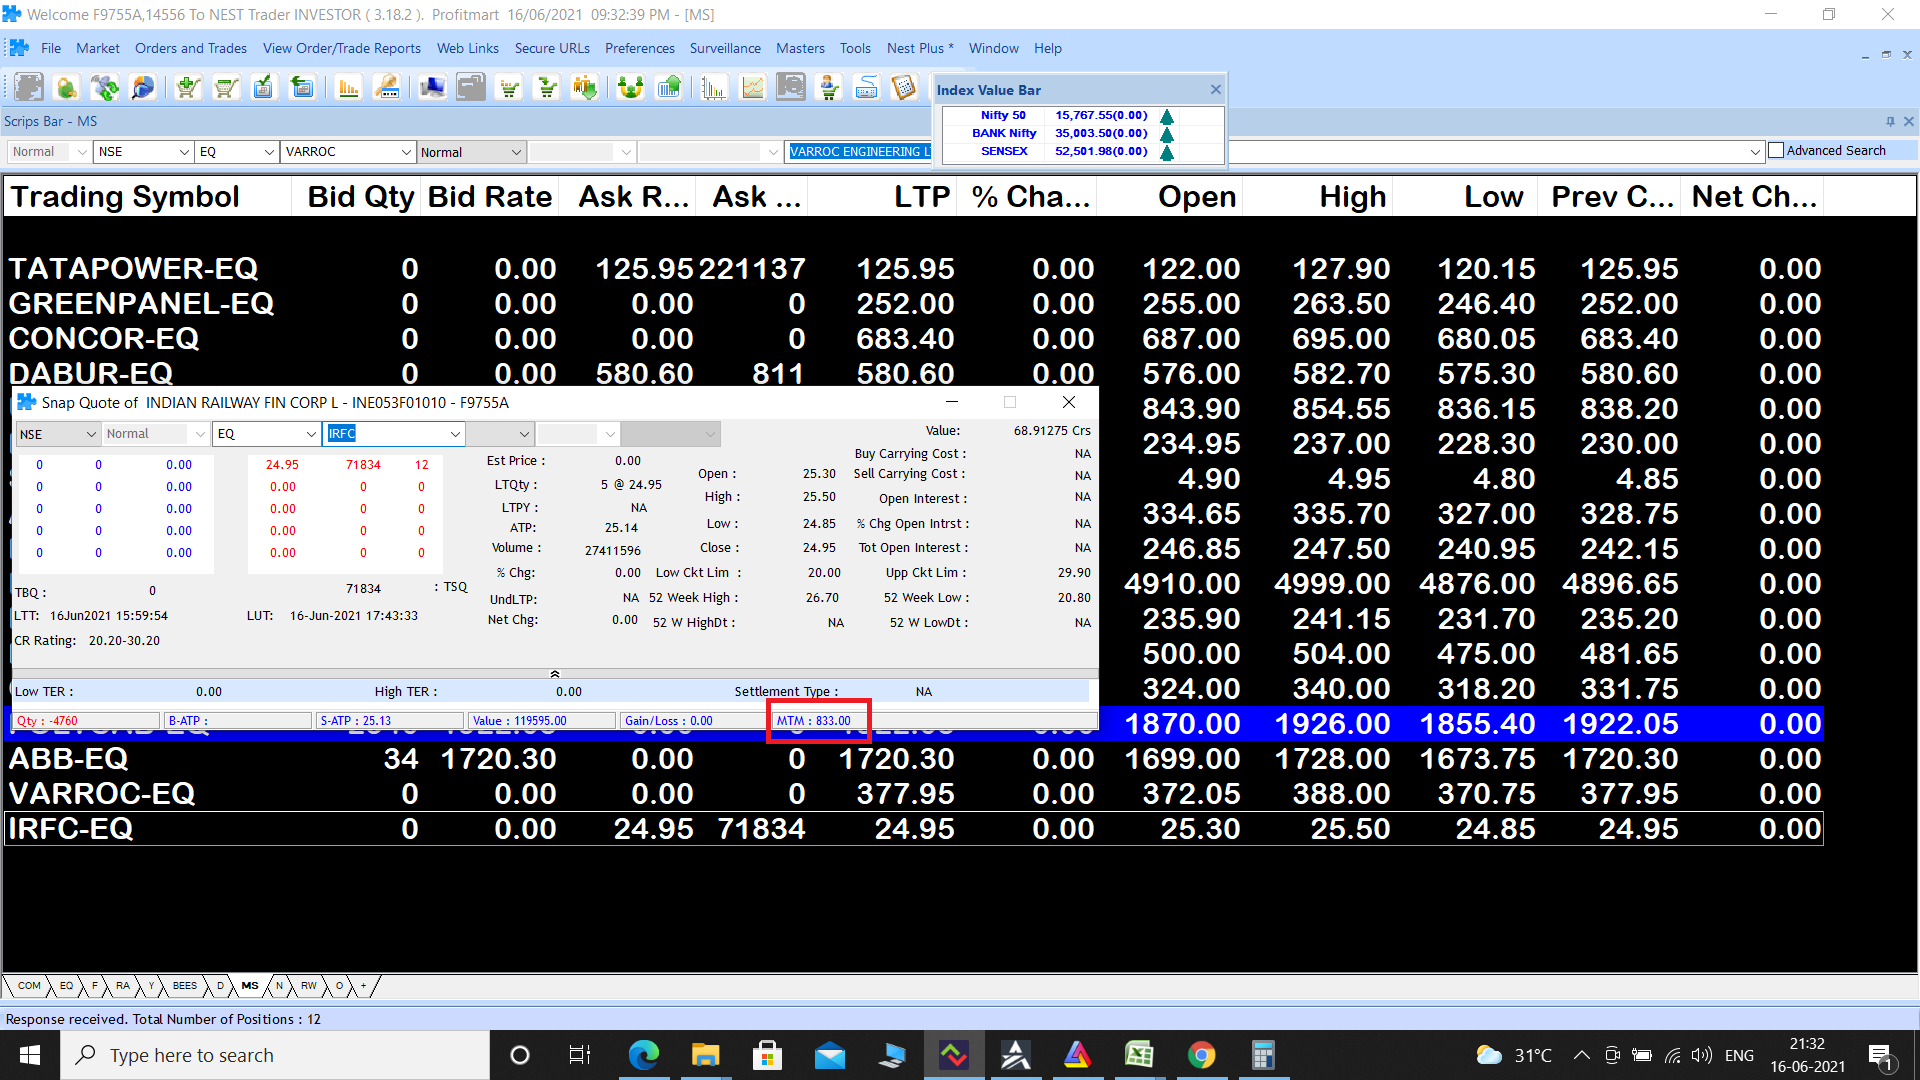Open sell order entry plain cart icon
Screen dimensions: 1920x1080
tap(226, 88)
